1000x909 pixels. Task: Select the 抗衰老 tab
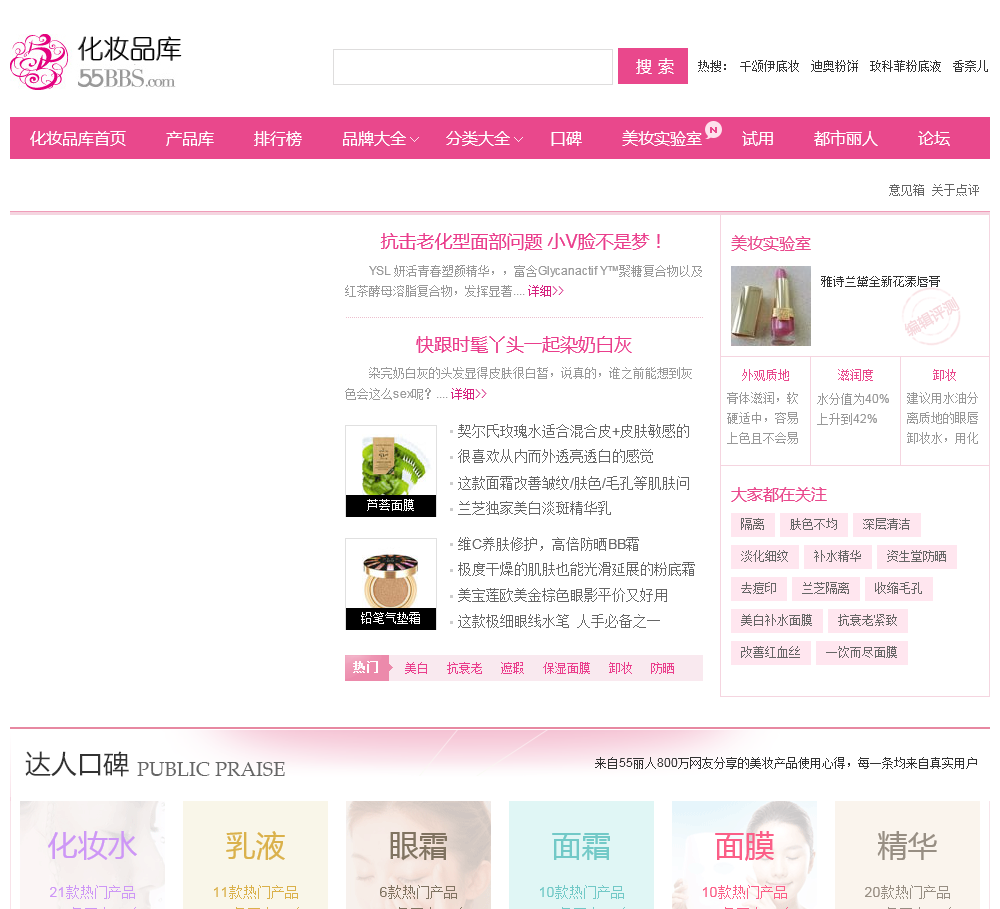tap(464, 668)
